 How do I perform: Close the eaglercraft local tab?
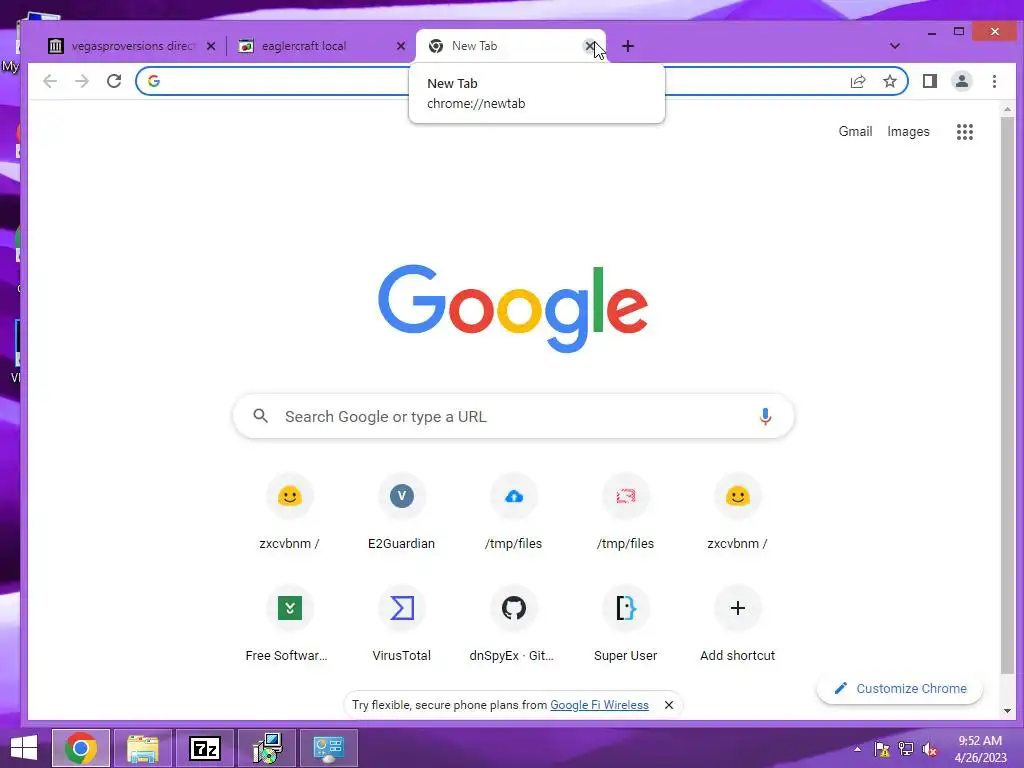point(401,46)
